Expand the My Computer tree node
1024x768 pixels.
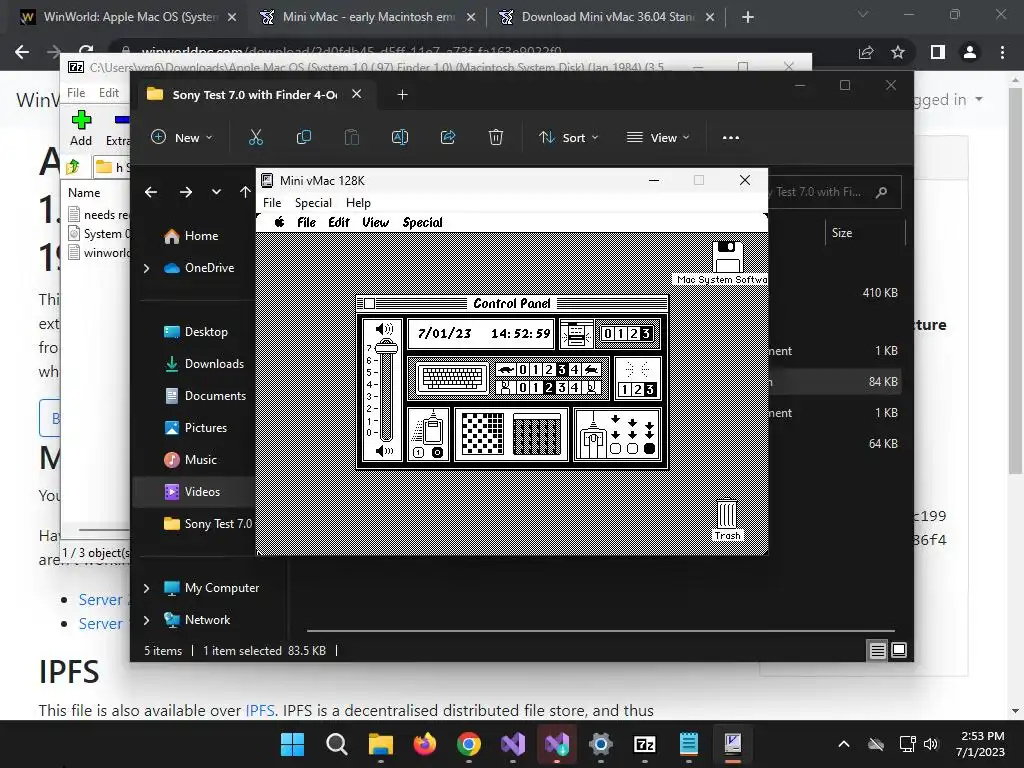tap(146, 588)
